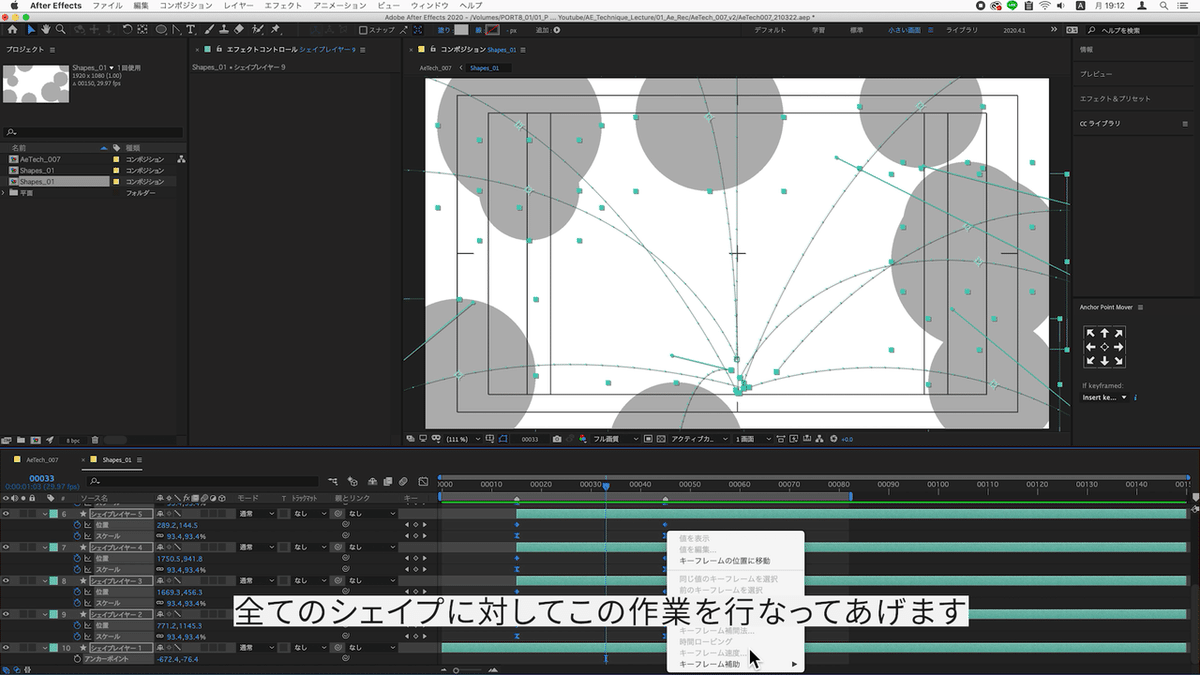
Task: Open キーフレーム補助 submenu in context menu
Action: pyautogui.click(x=738, y=664)
